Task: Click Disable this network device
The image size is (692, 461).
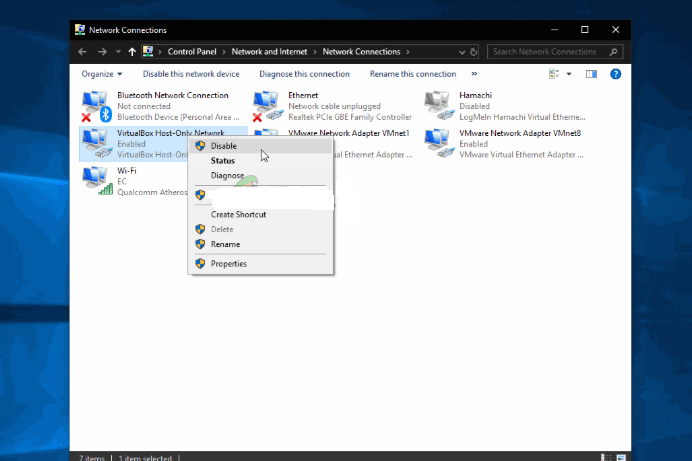Action: [x=191, y=74]
